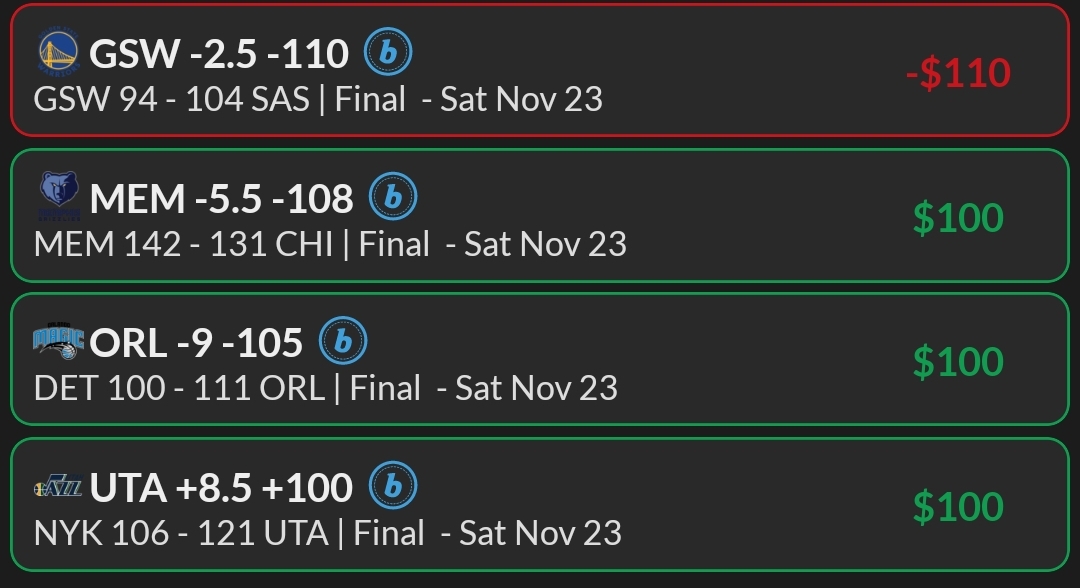1080x588 pixels.
Task: Select the ORL -9 -105 bet title
Action: tap(196, 344)
